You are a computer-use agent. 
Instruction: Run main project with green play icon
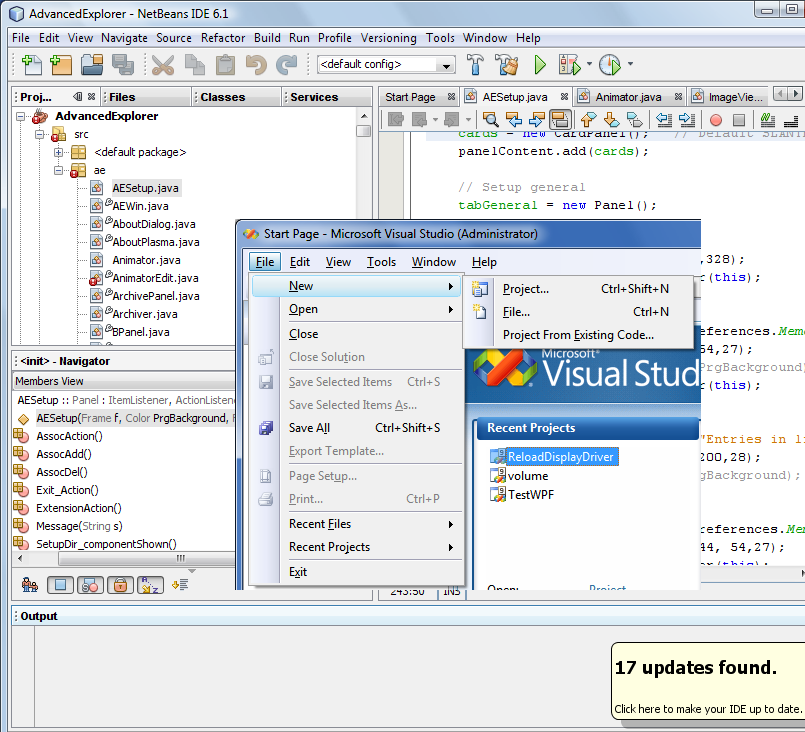[x=540, y=65]
